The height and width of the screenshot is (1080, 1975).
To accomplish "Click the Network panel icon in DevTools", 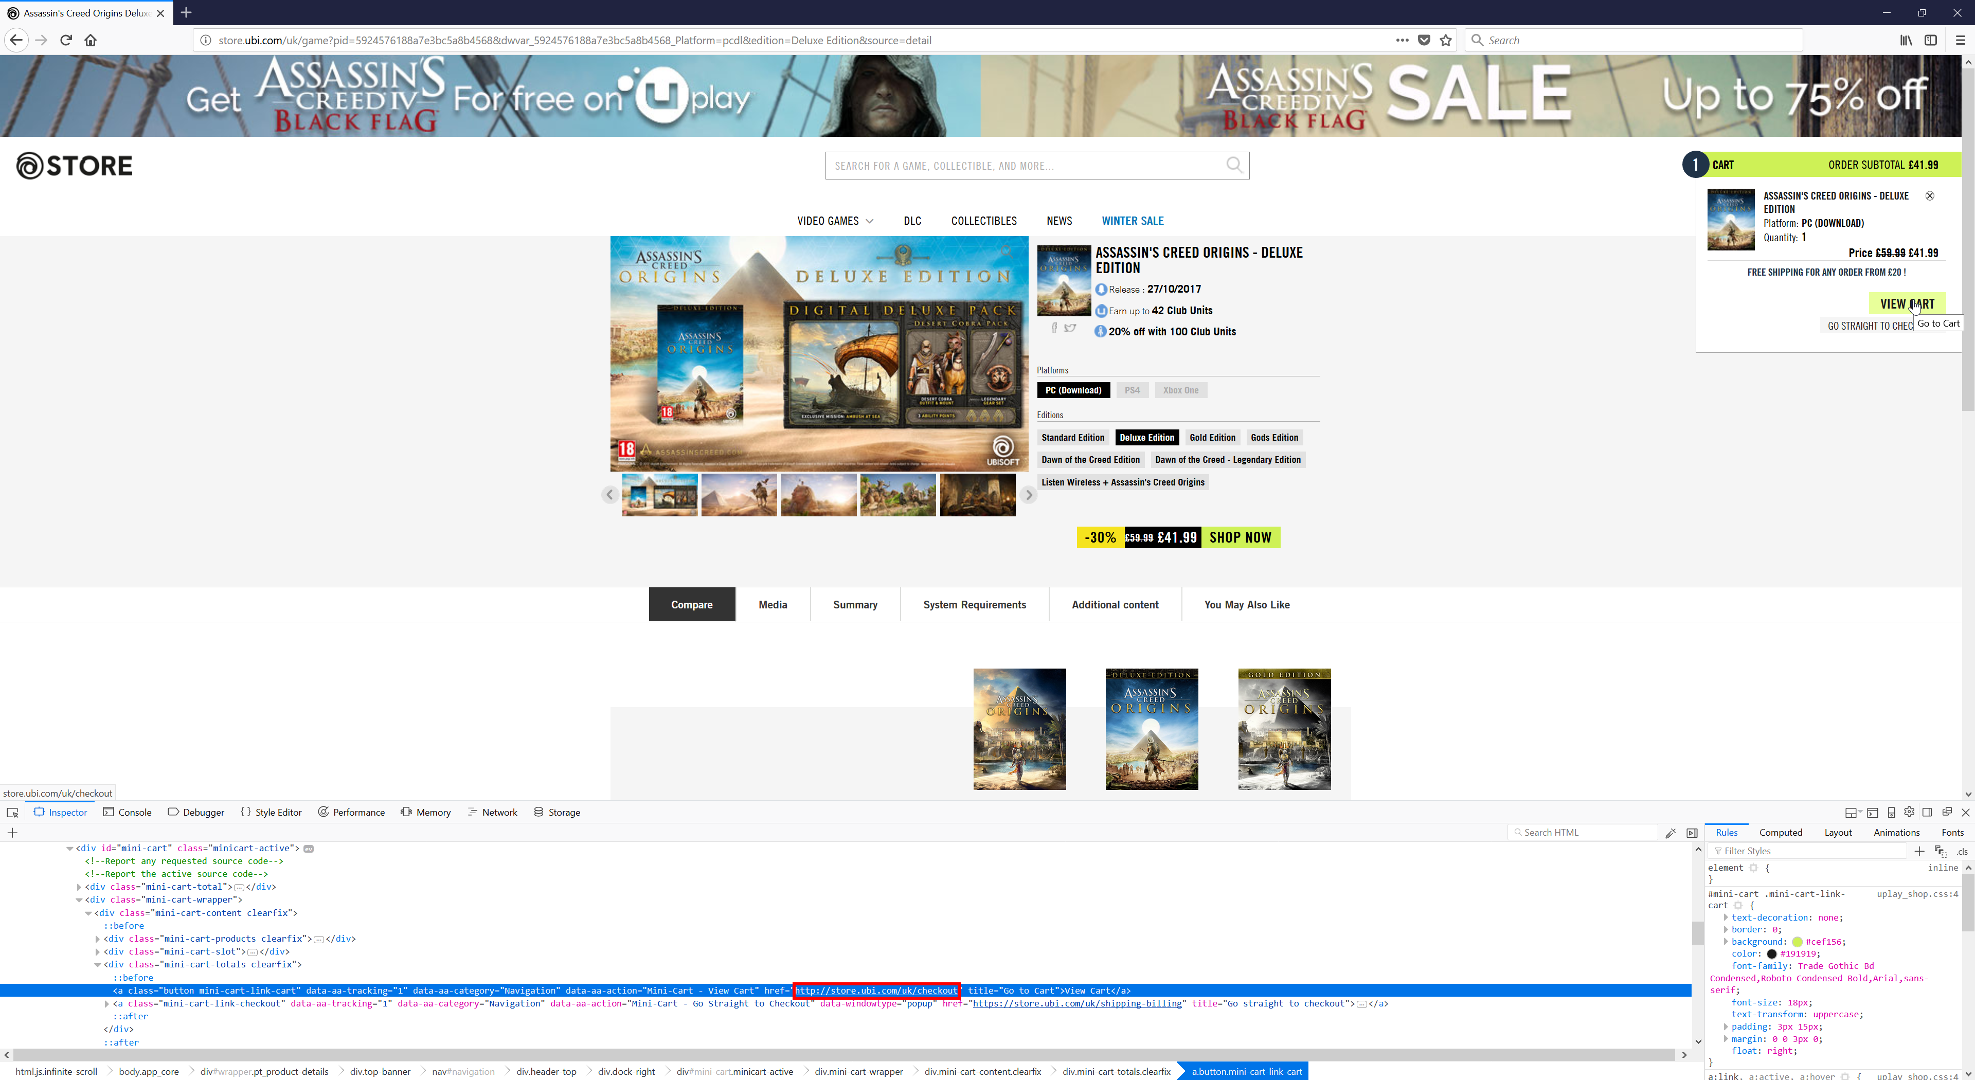I will coord(495,811).
